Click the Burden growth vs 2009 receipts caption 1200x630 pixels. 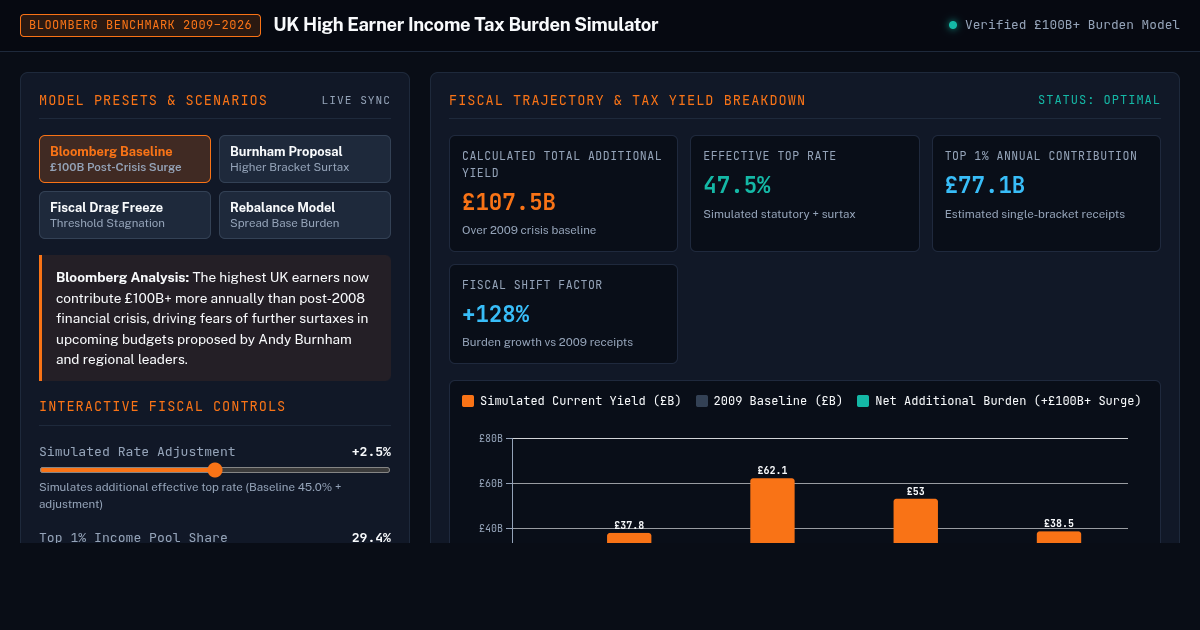tap(547, 343)
